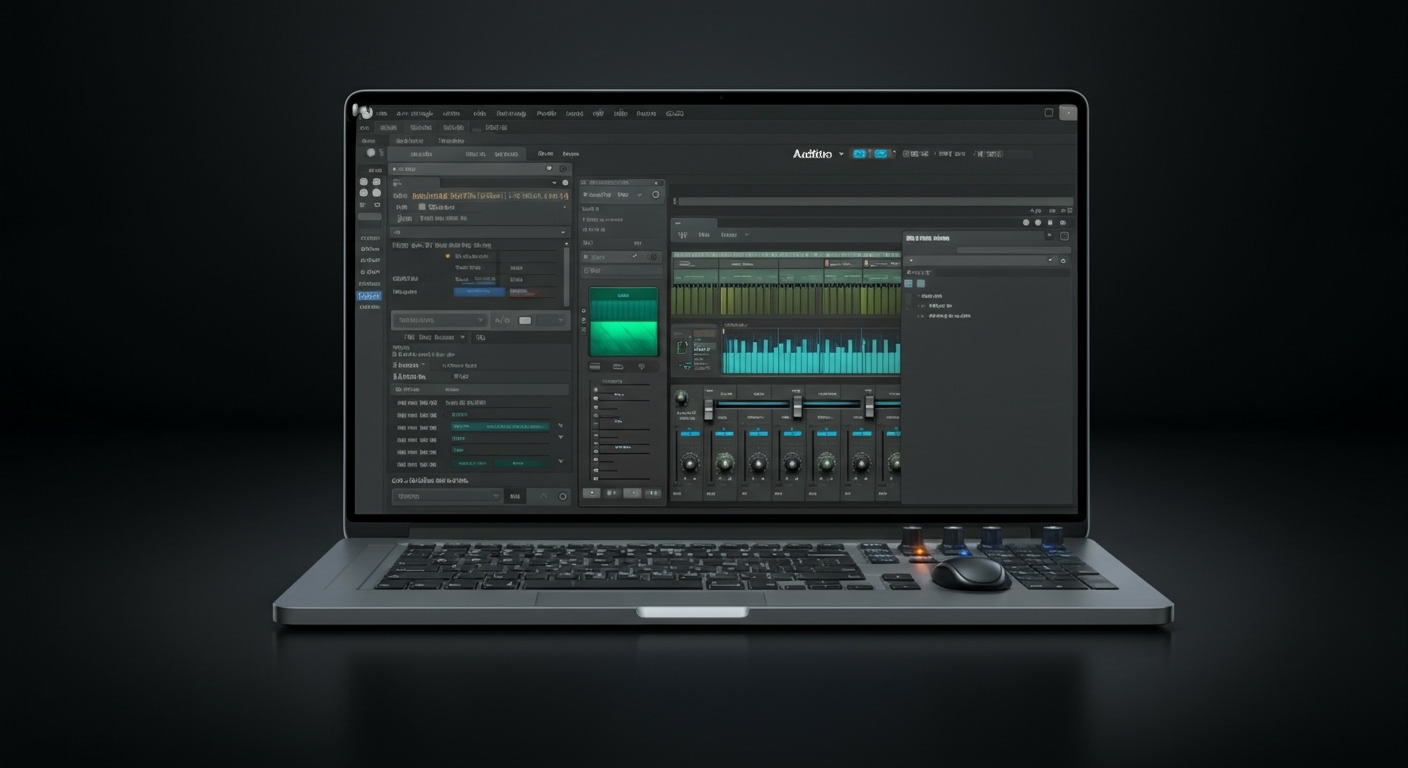The image size is (1408, 768).
Task: Open the preset dropdown in the left properties panel
Action: click(x=438, y=320)
